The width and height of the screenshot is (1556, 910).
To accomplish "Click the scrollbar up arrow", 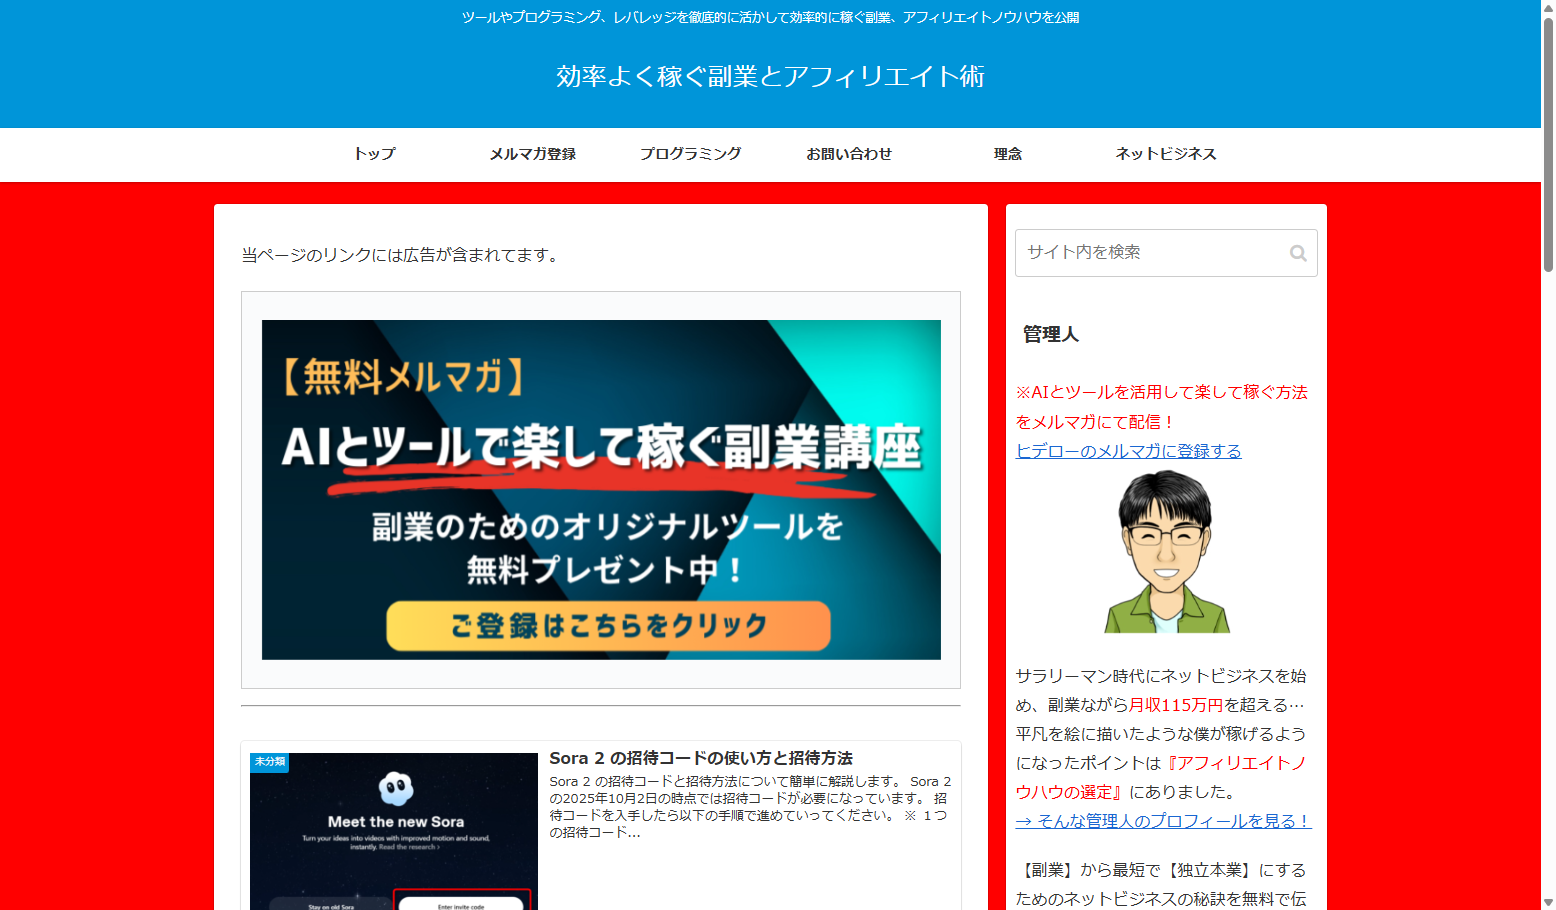I will point(1548,8).
